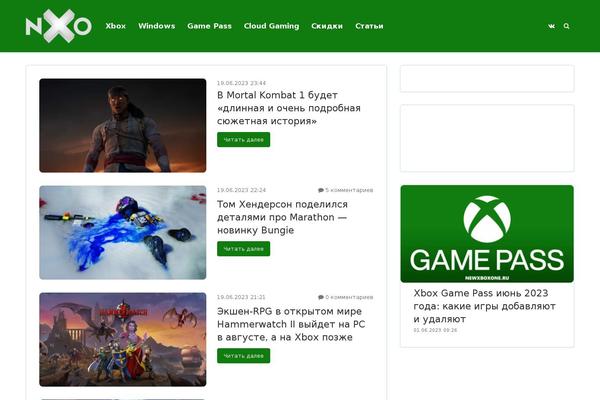
Task: Open the 0 комментариев link
Action: pos(346,297)
